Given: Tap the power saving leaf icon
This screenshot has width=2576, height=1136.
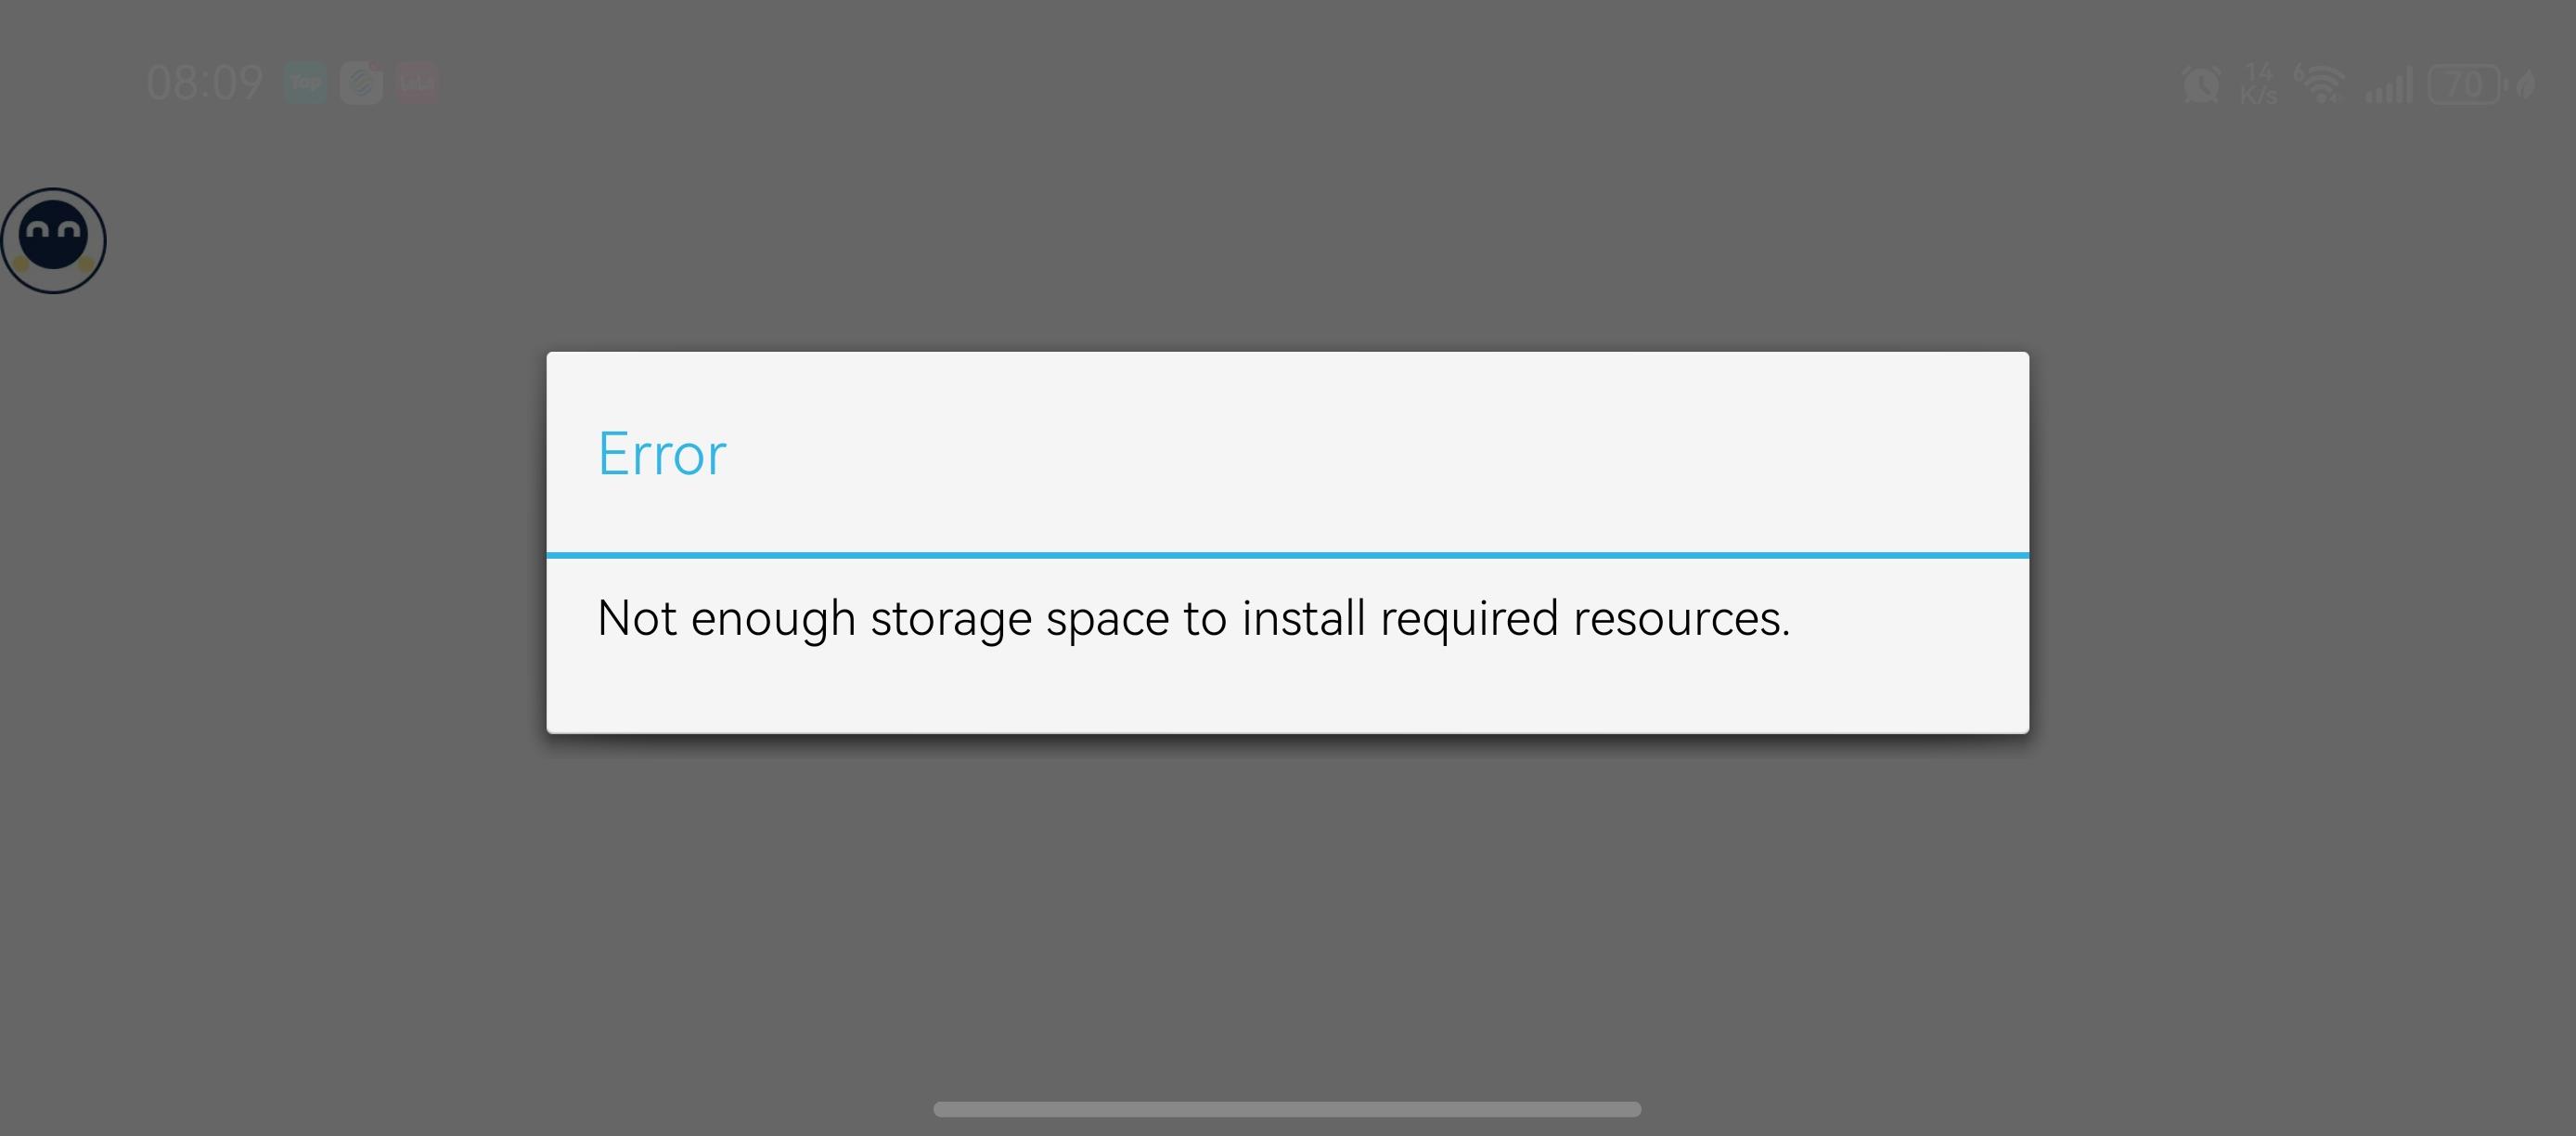Looking at the screenshot, I should click(x=2527, y=85).
